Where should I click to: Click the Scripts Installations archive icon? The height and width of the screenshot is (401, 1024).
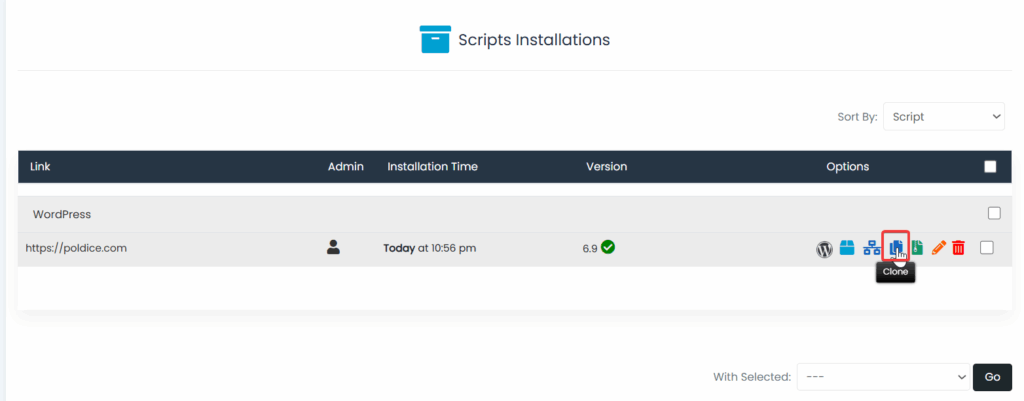coord(435,40)
